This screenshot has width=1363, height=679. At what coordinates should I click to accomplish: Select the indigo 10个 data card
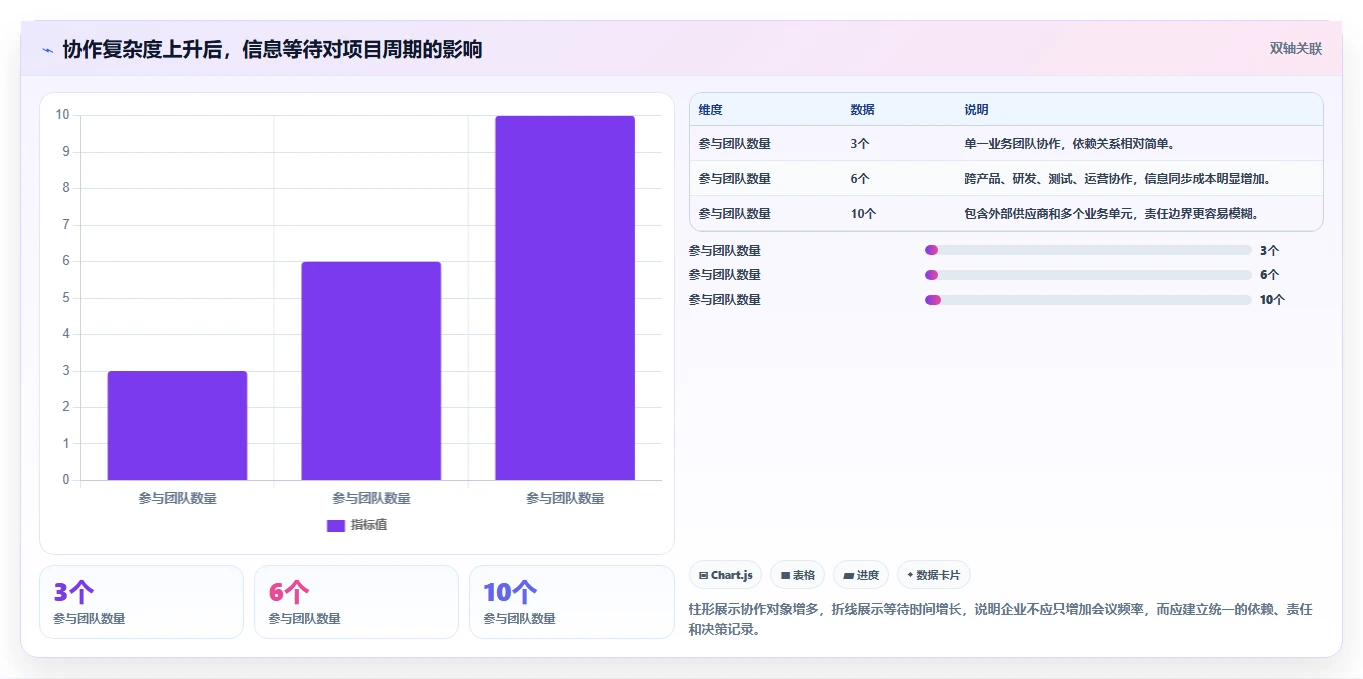(571, 602)
